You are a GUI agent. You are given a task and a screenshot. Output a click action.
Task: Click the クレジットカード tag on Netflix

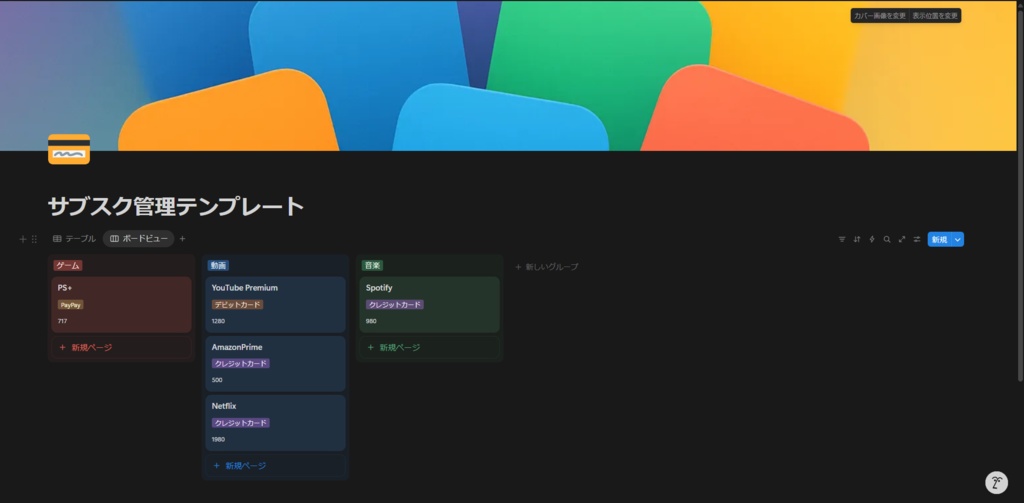pyautogui.click(x=241, y=423)
